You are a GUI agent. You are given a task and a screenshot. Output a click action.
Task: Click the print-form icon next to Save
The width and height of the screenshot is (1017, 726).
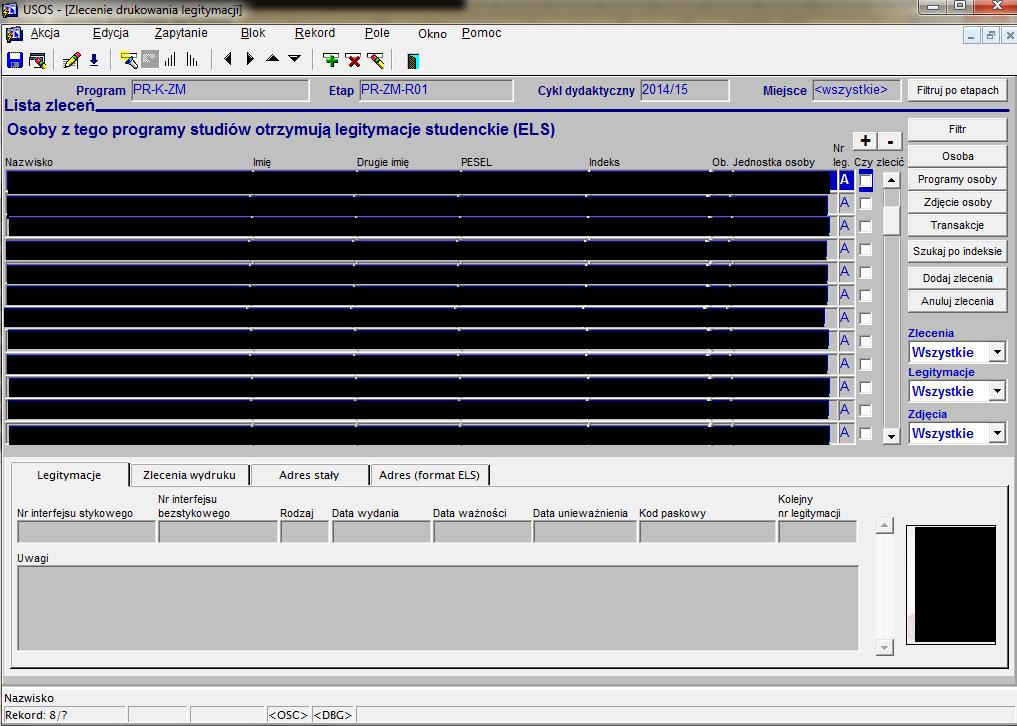(x=37, y=60)
